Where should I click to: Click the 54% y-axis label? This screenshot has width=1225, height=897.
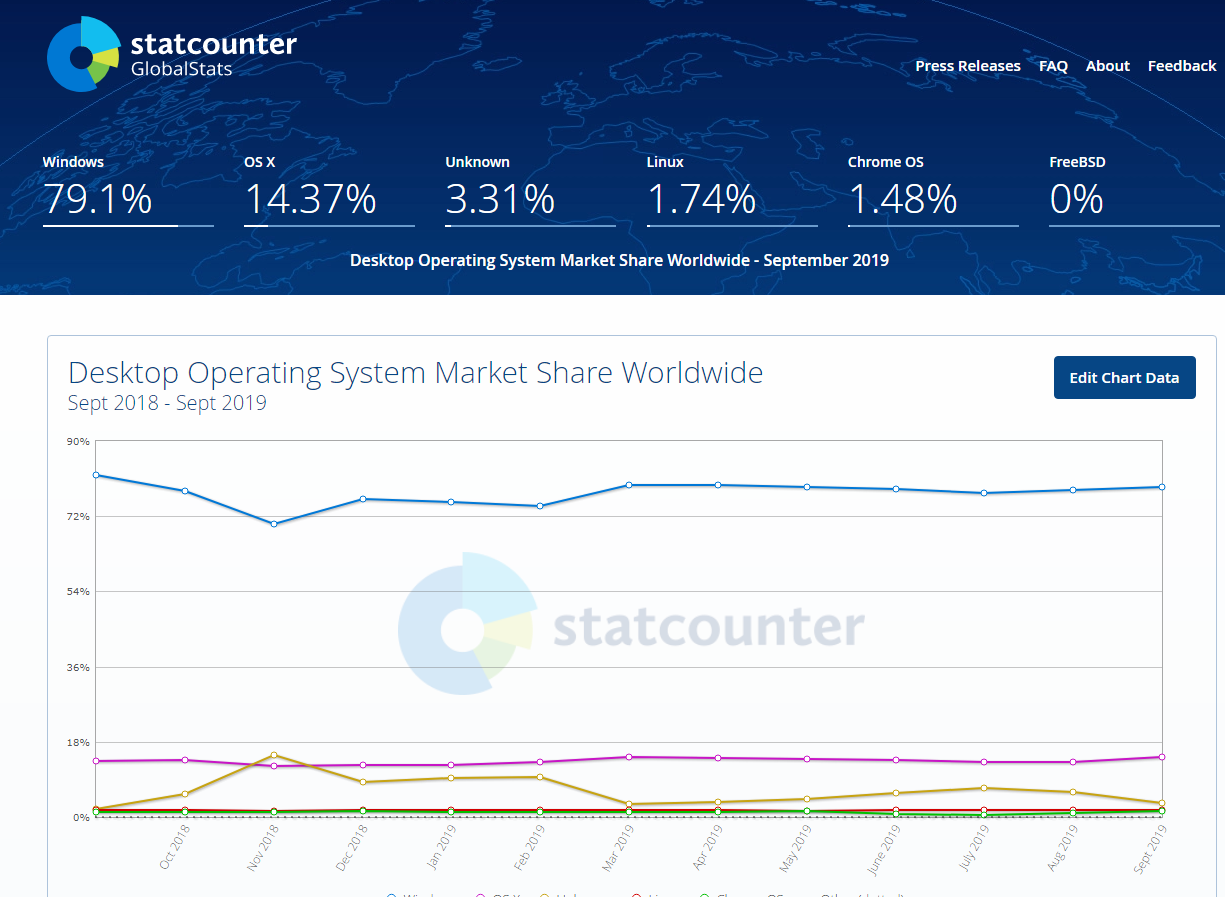[x=79, y=591]
